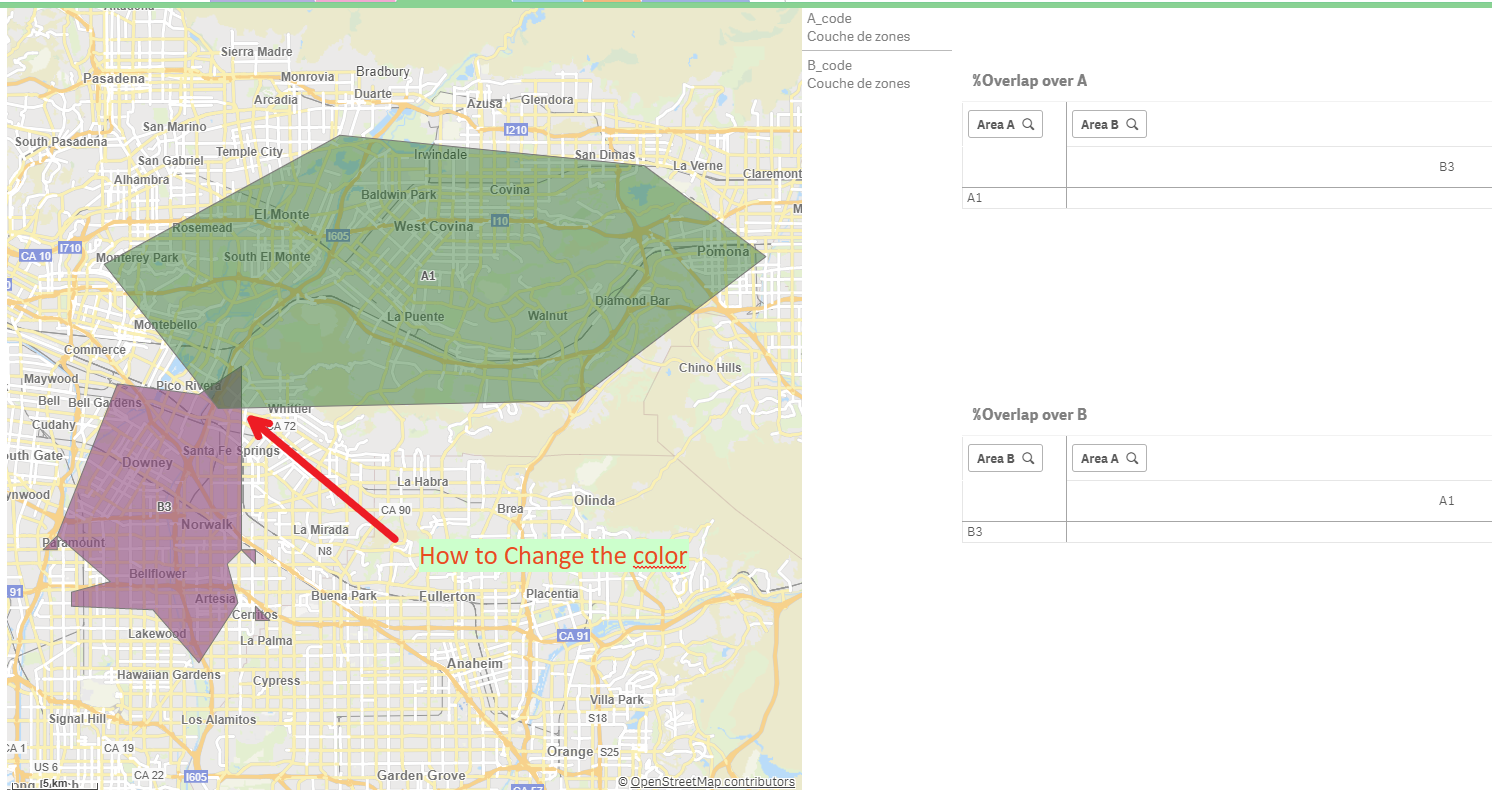Screen dimensions: 1492x790
Task: Select the B3 value cell in the top table
Action: [1446, 166]
